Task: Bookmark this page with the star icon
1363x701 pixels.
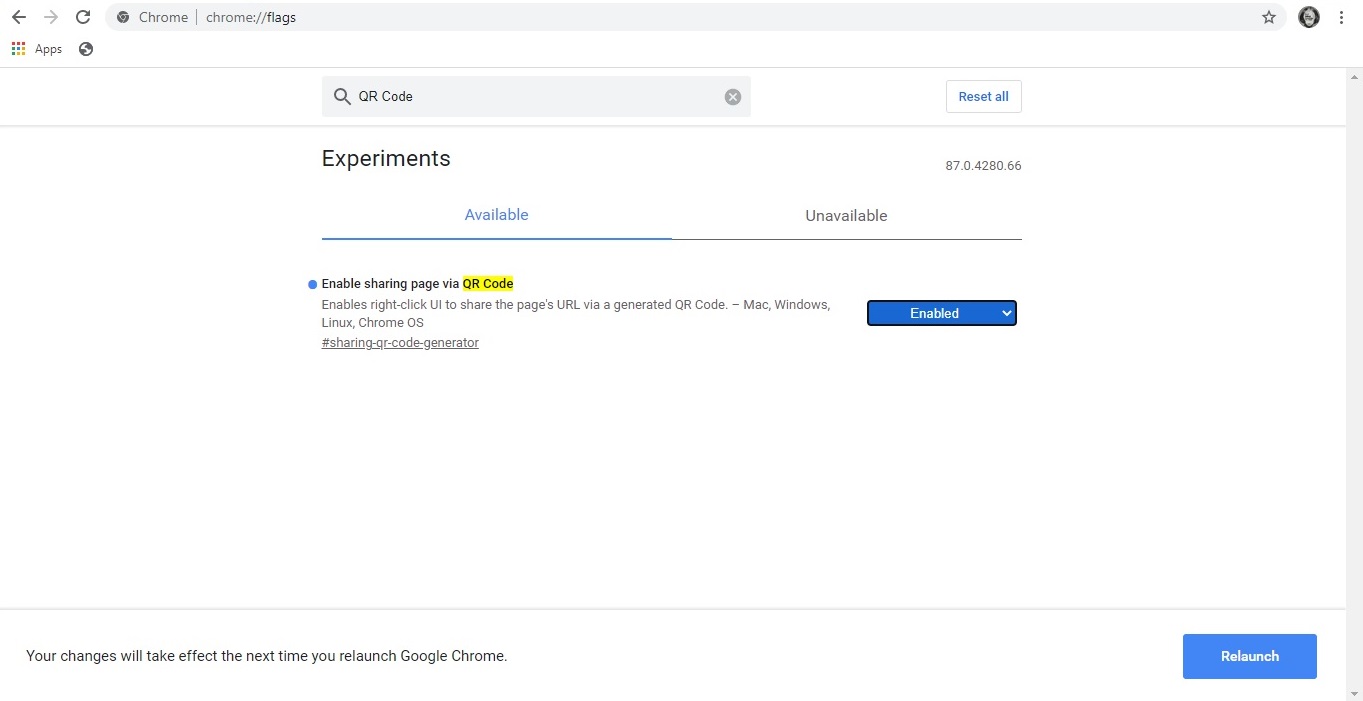Action: pyautogui.click(x=1268, y=17)
